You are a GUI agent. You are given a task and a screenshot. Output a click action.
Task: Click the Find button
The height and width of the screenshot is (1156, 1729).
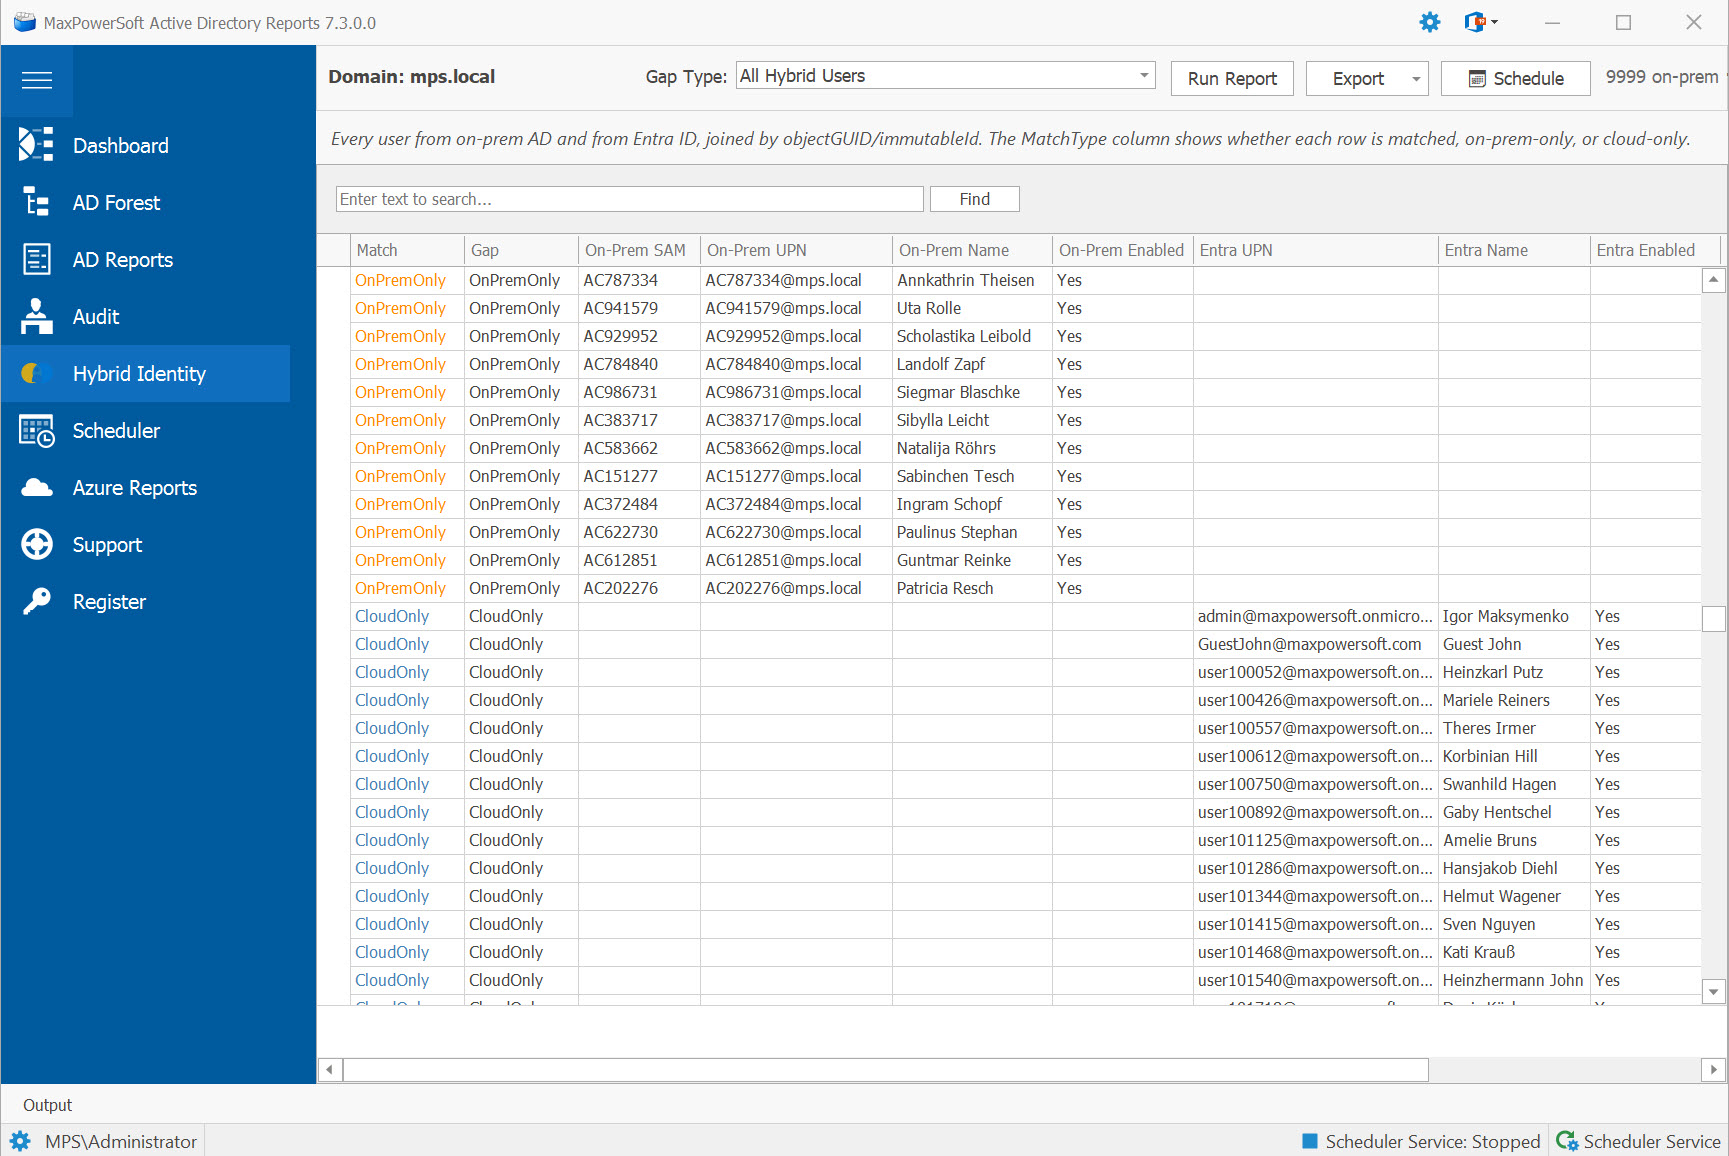coord(975,199)
